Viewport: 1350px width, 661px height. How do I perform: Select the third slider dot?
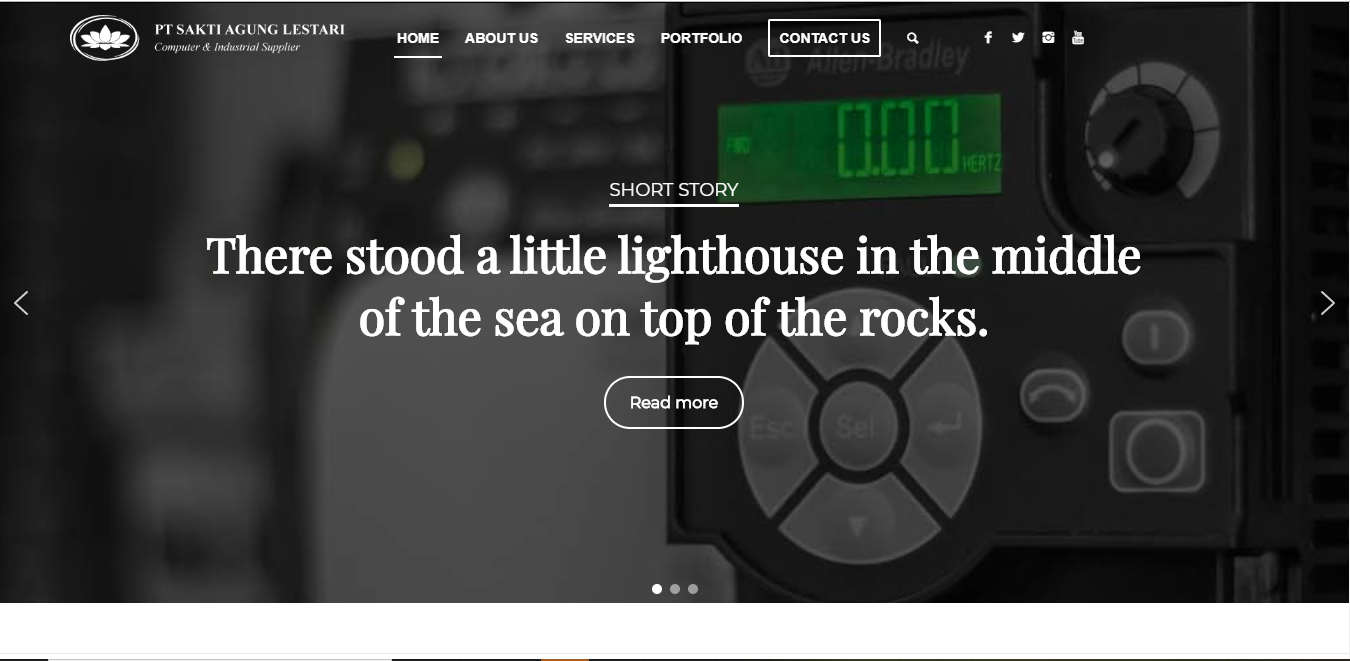[x=693, y=589]
